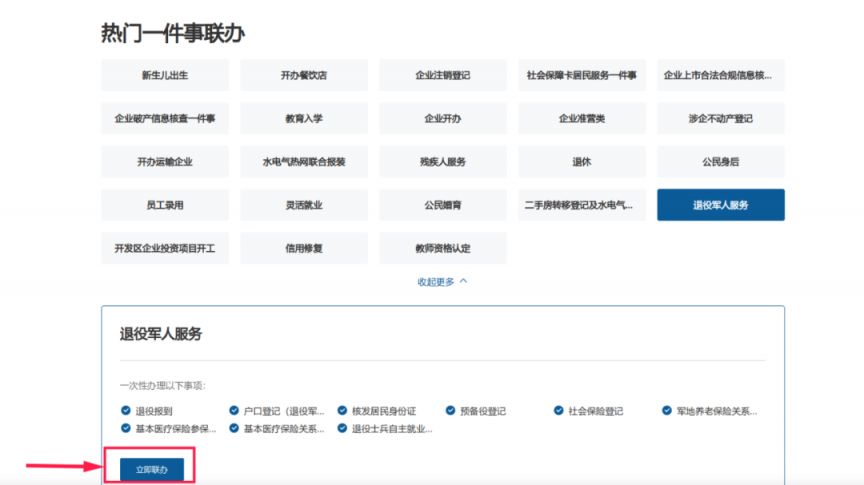864x485 pixels.
Task: Select the 新生儿出生 service tile
Action: point(165,75)
